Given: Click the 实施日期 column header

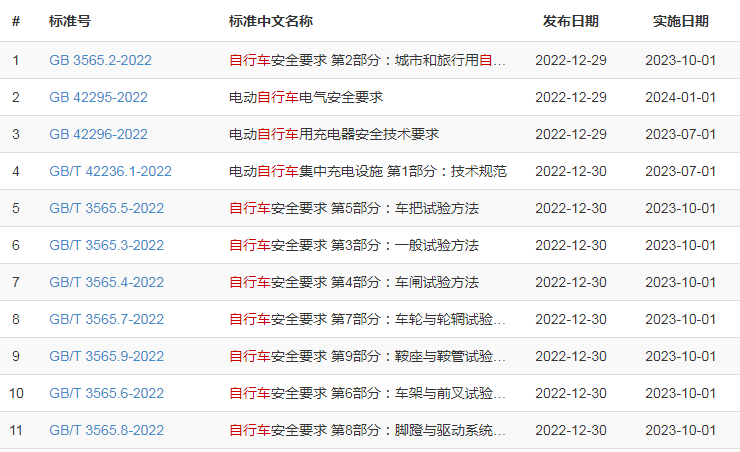Looking at the screenshot, I should tap(681, 21).
